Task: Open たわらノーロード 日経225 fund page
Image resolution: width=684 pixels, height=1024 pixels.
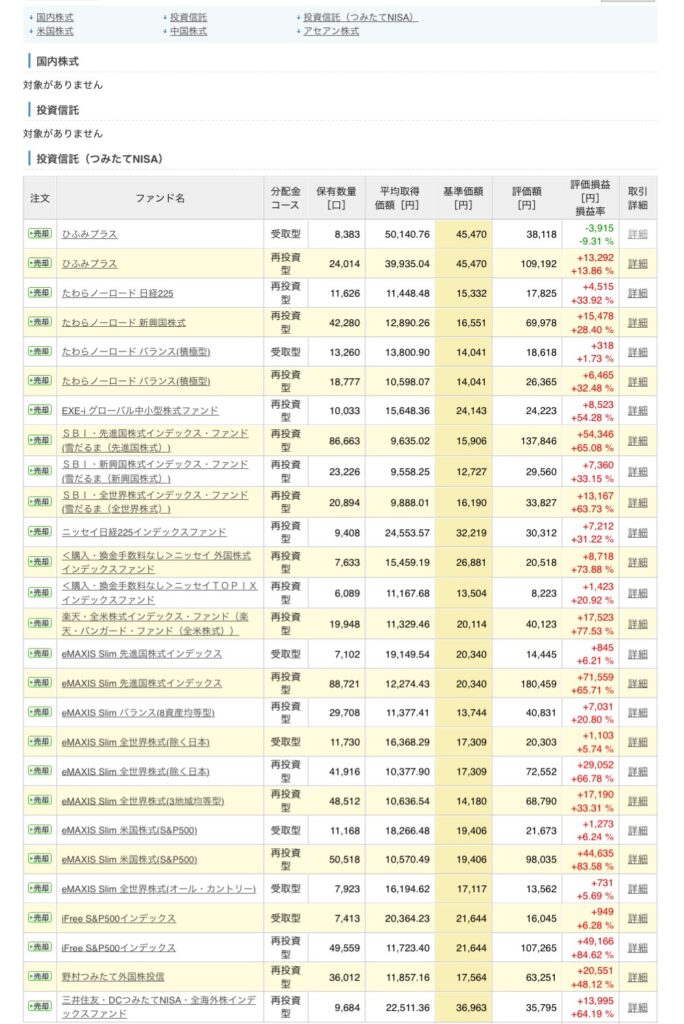Action: (x=118, y=293)
